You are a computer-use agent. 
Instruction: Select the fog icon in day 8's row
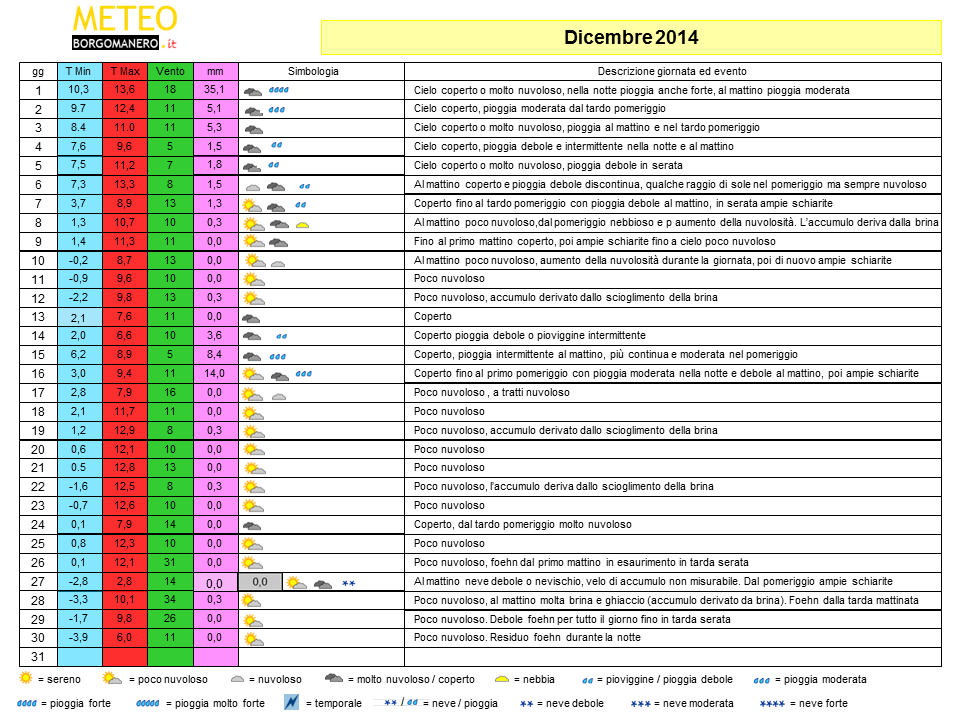[x=302, y=225]
